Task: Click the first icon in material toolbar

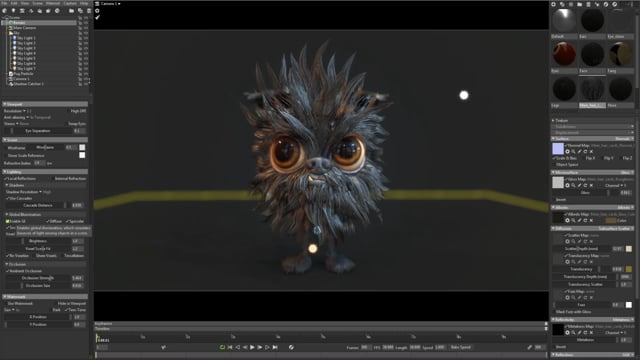Action: pyautogui.click(x=553, y=4)
